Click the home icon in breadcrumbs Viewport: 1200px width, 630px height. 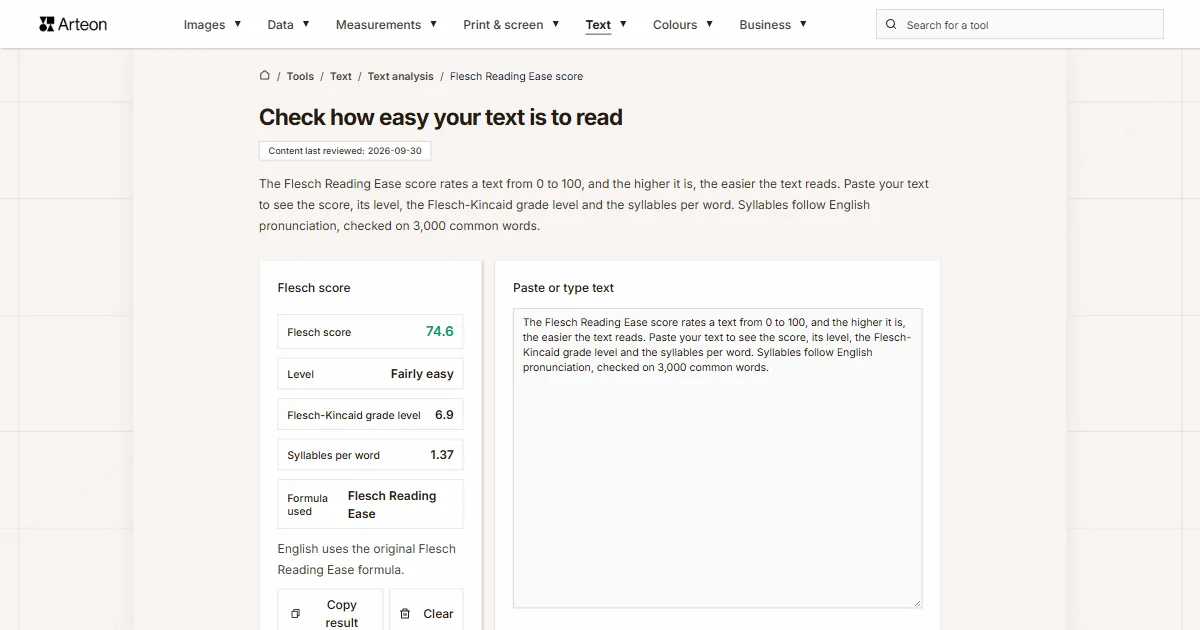coord(265,75)
